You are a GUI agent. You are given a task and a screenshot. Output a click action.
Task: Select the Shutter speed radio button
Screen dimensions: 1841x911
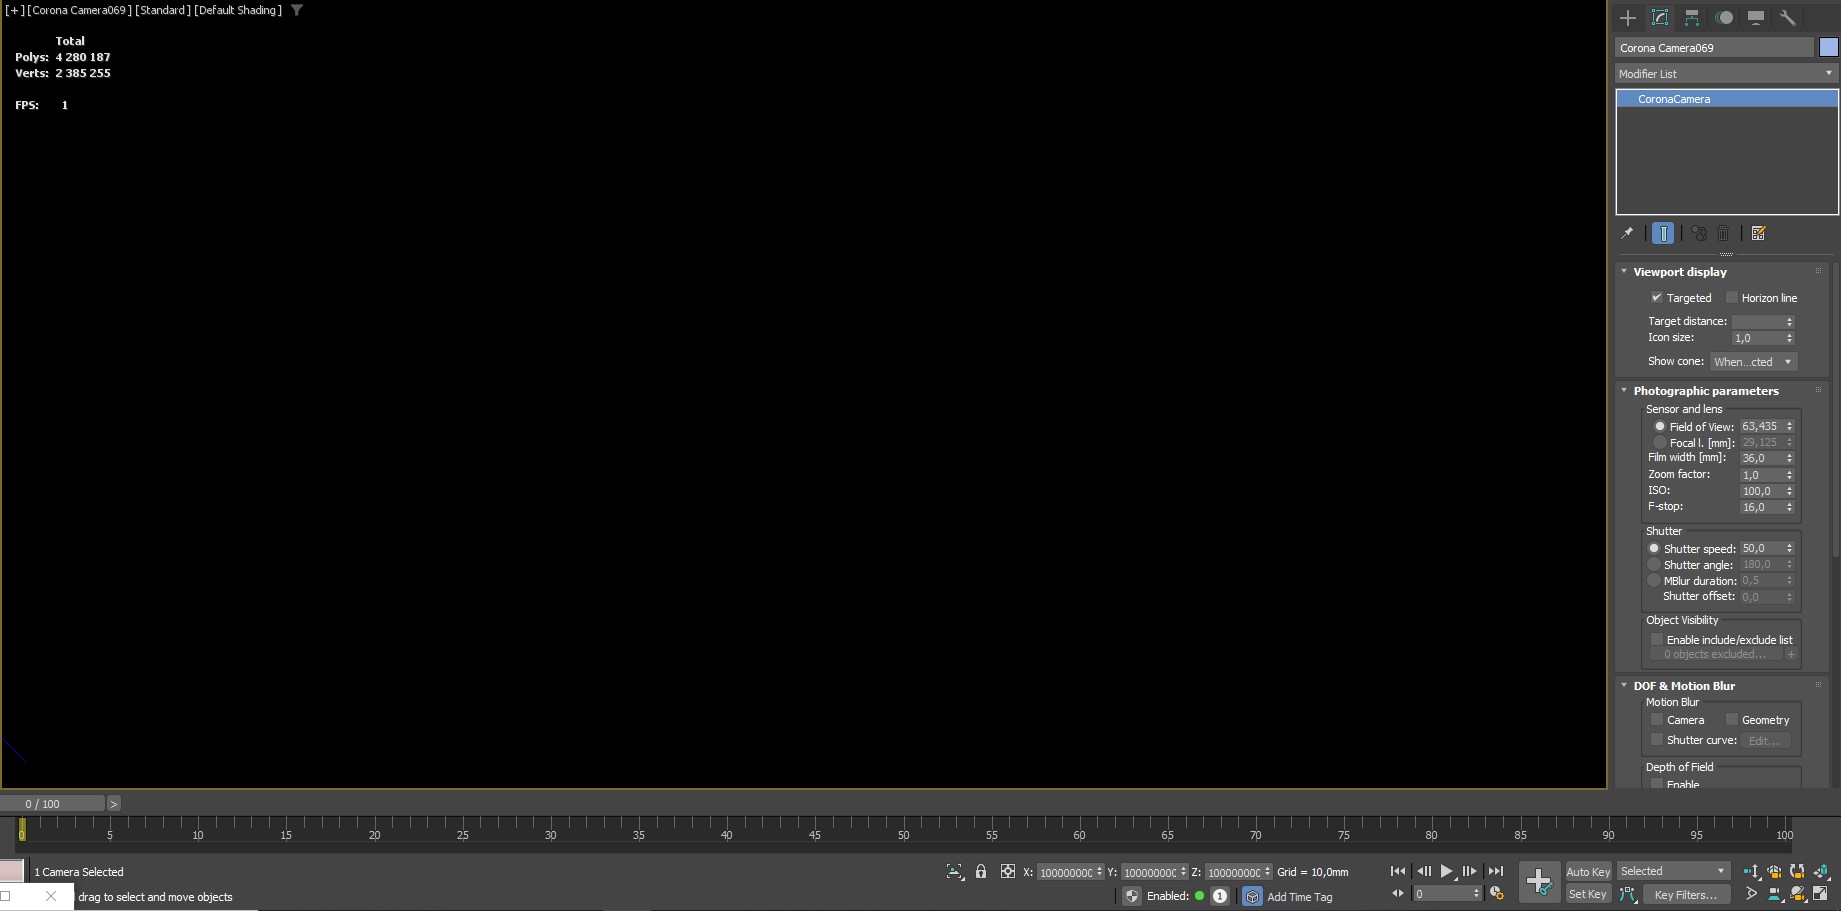tap(1654, 548)
